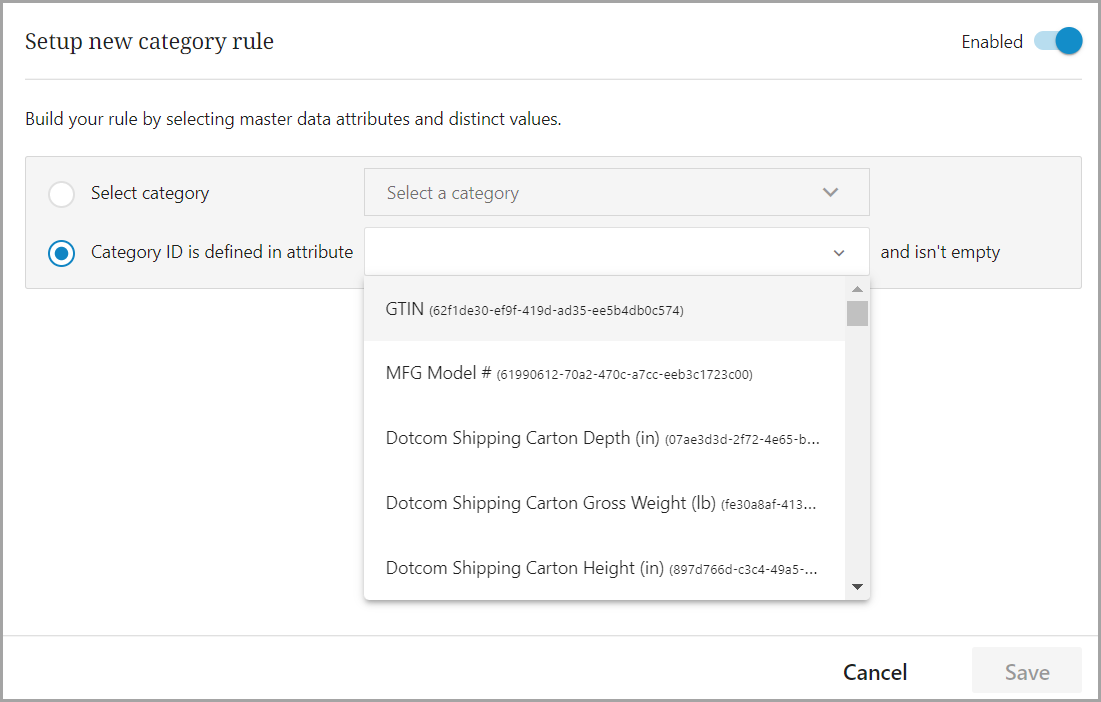1101x702 pixels.
Task: Pick the GTIN attribute option
Action: pos(404,310)
